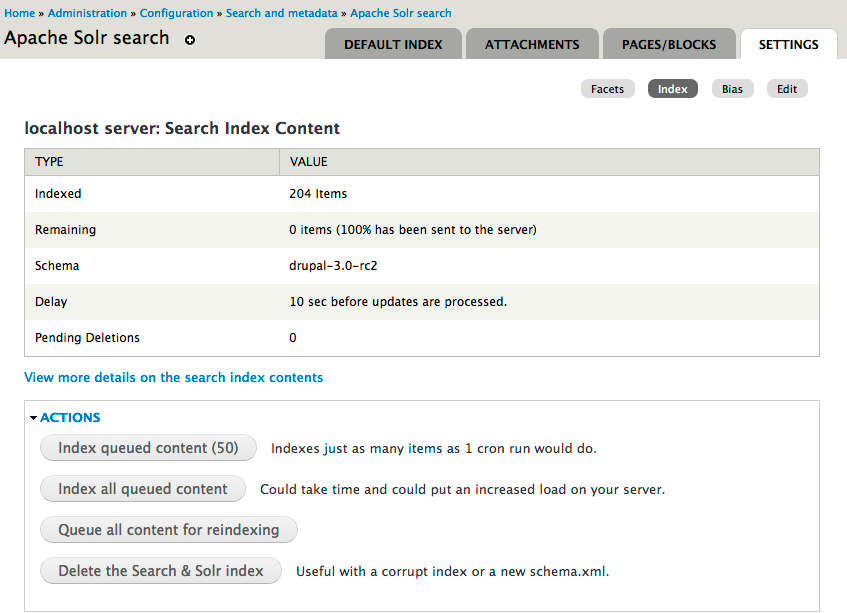Open the Bias secondary tab
The height and width of the screenshot is (613, 847).
coord(732,89)
